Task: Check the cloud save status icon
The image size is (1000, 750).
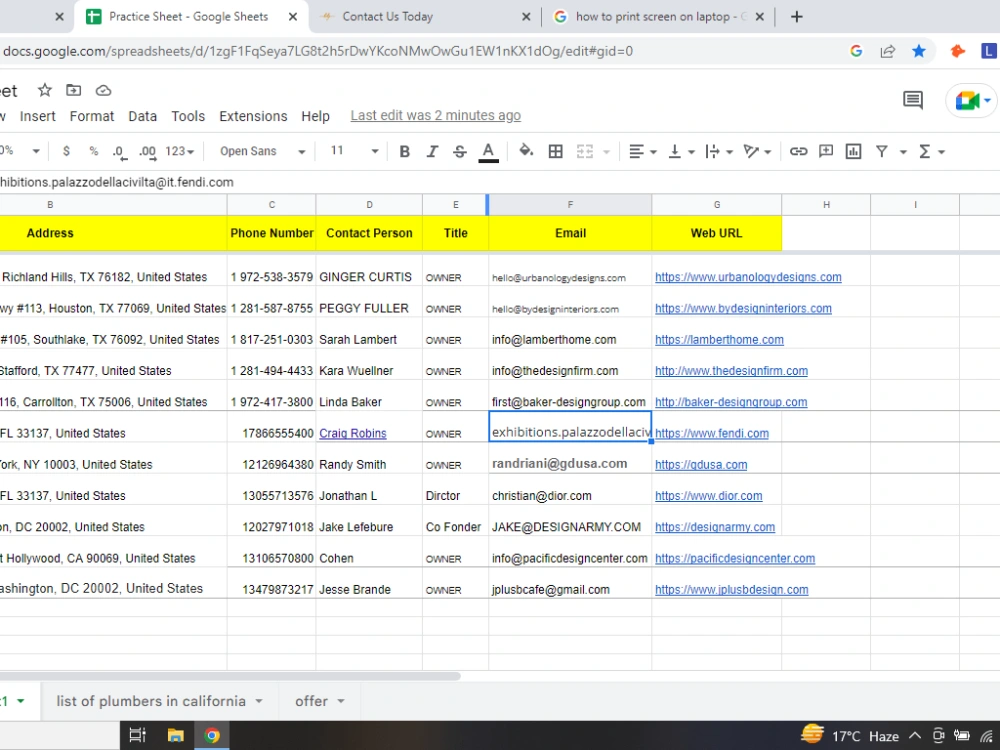Action: tap(103, 91)
